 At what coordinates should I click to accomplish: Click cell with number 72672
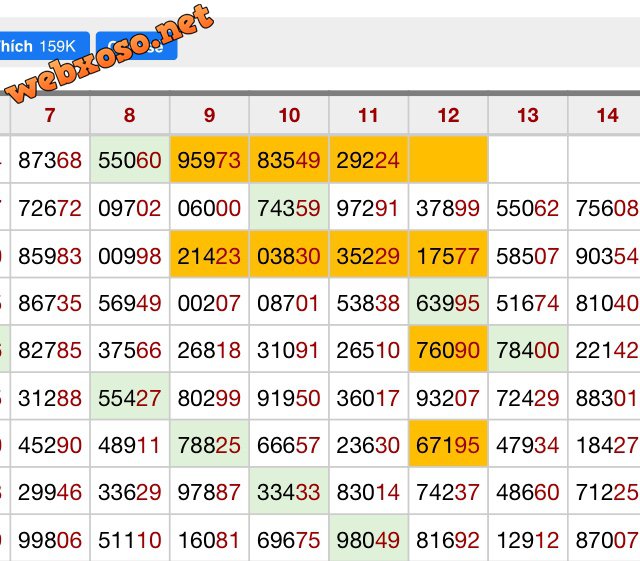(x=50, y=207)
